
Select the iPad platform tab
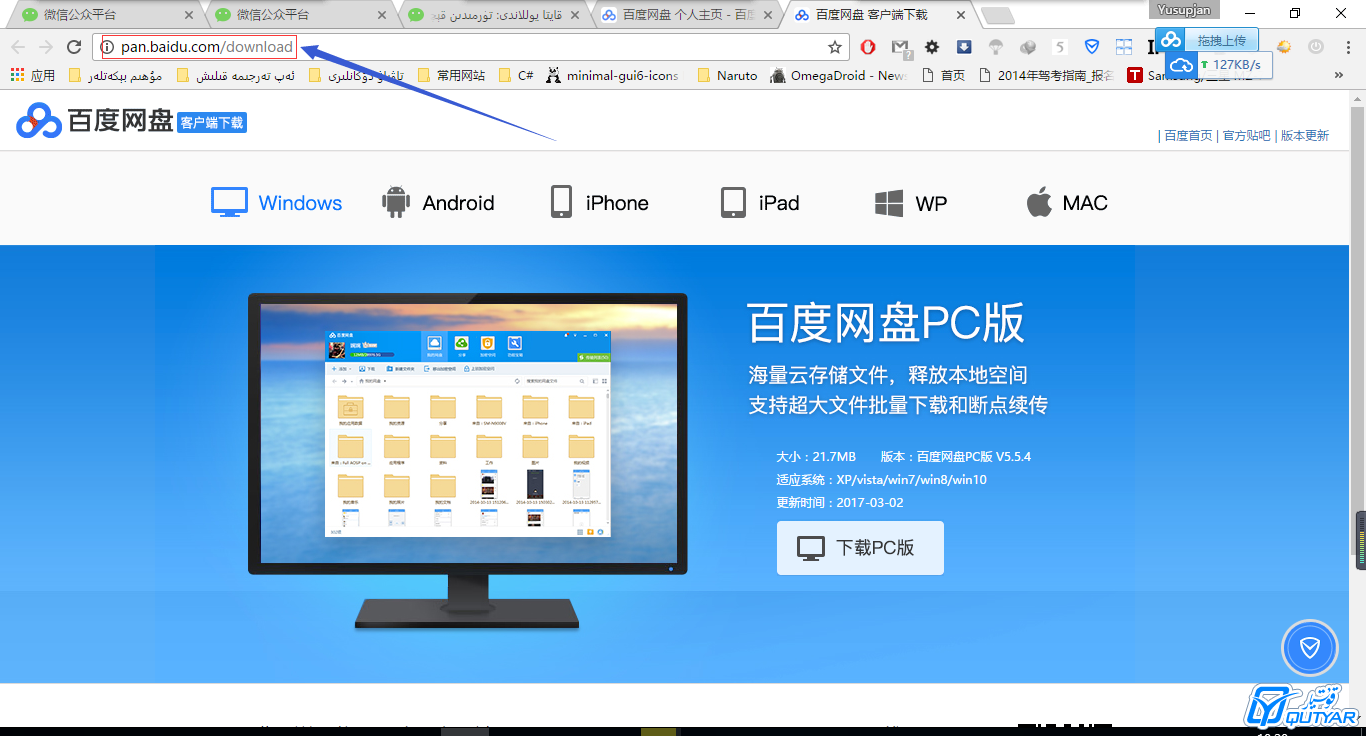point(760,203)
